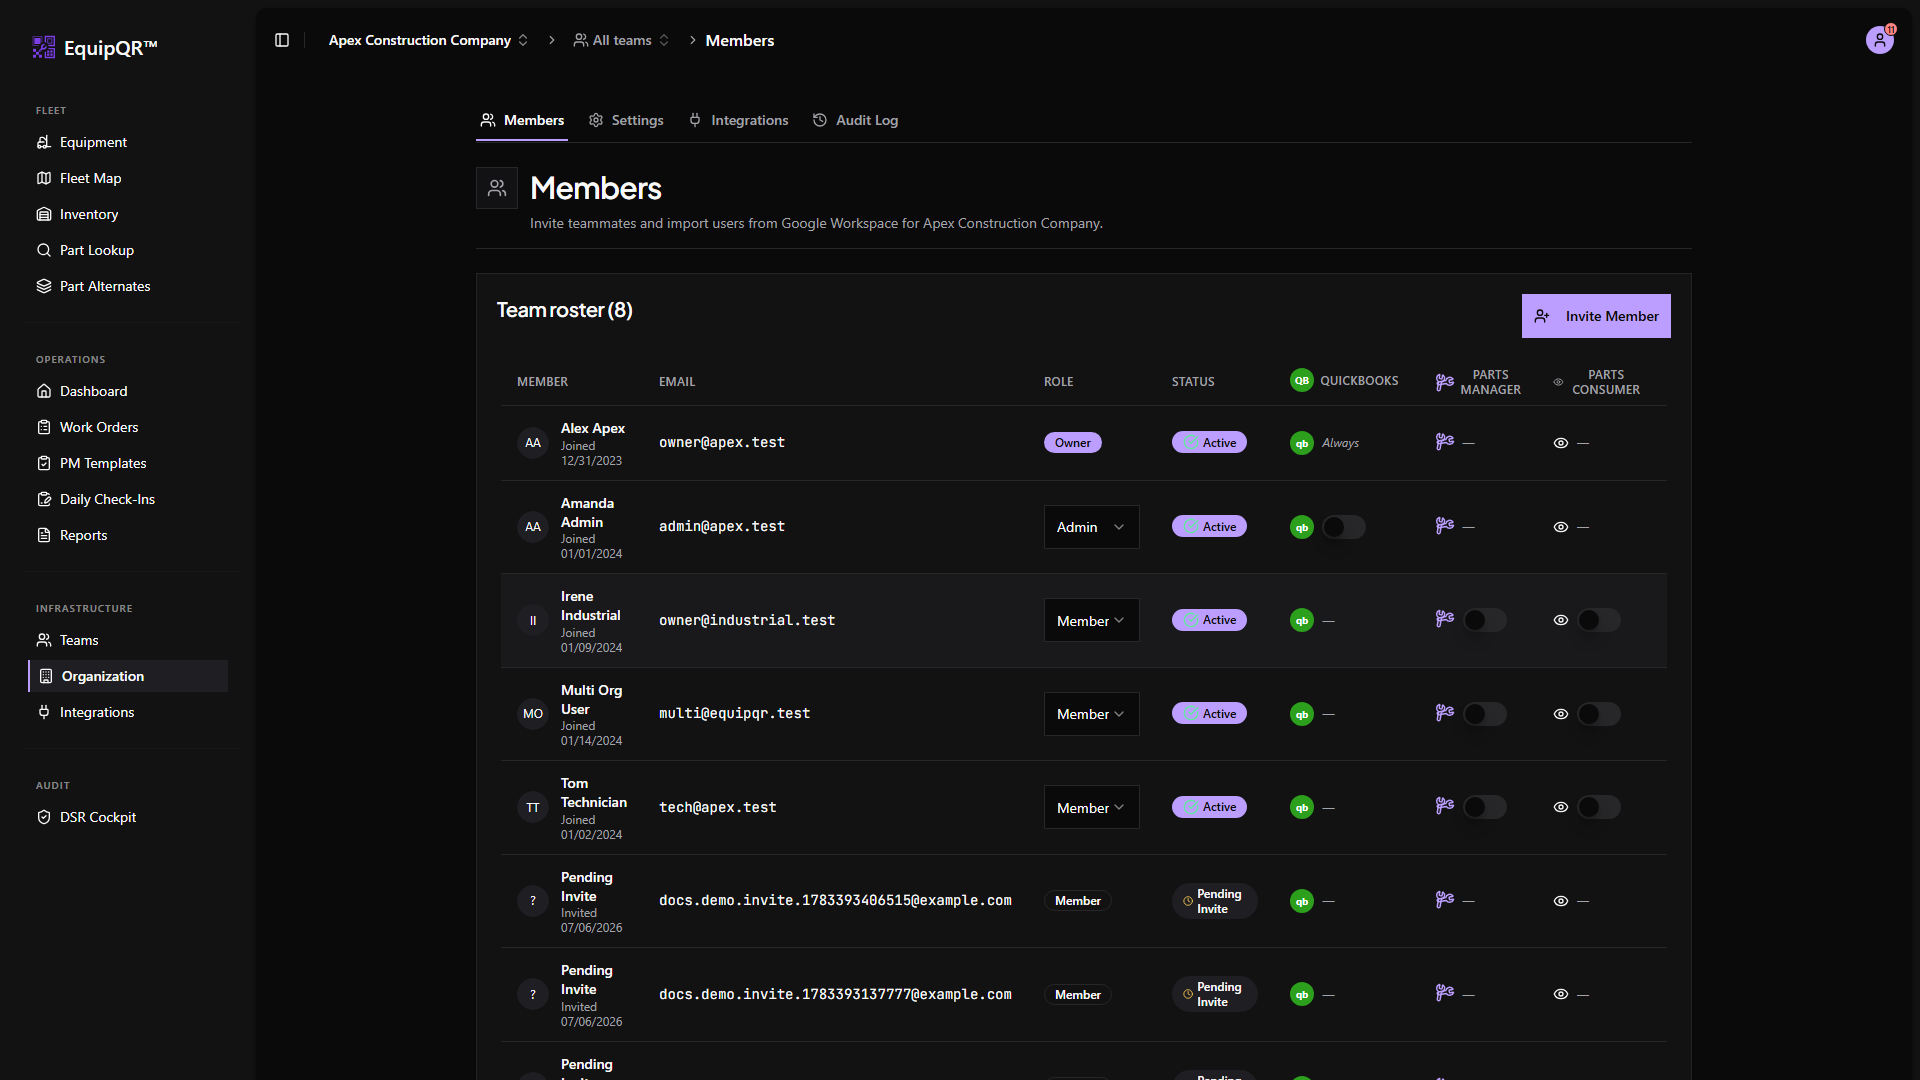Open the Apex Construction Company organization switcher
1920x1080 pixels.
click(428, 40)
